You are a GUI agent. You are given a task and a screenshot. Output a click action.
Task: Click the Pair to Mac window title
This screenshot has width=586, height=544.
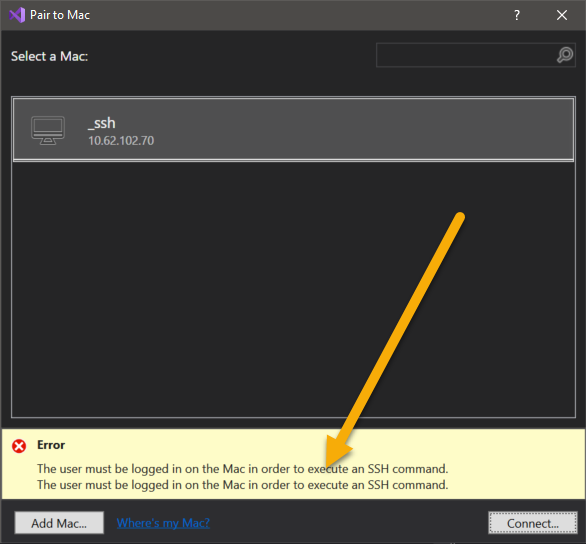[60, 15]
